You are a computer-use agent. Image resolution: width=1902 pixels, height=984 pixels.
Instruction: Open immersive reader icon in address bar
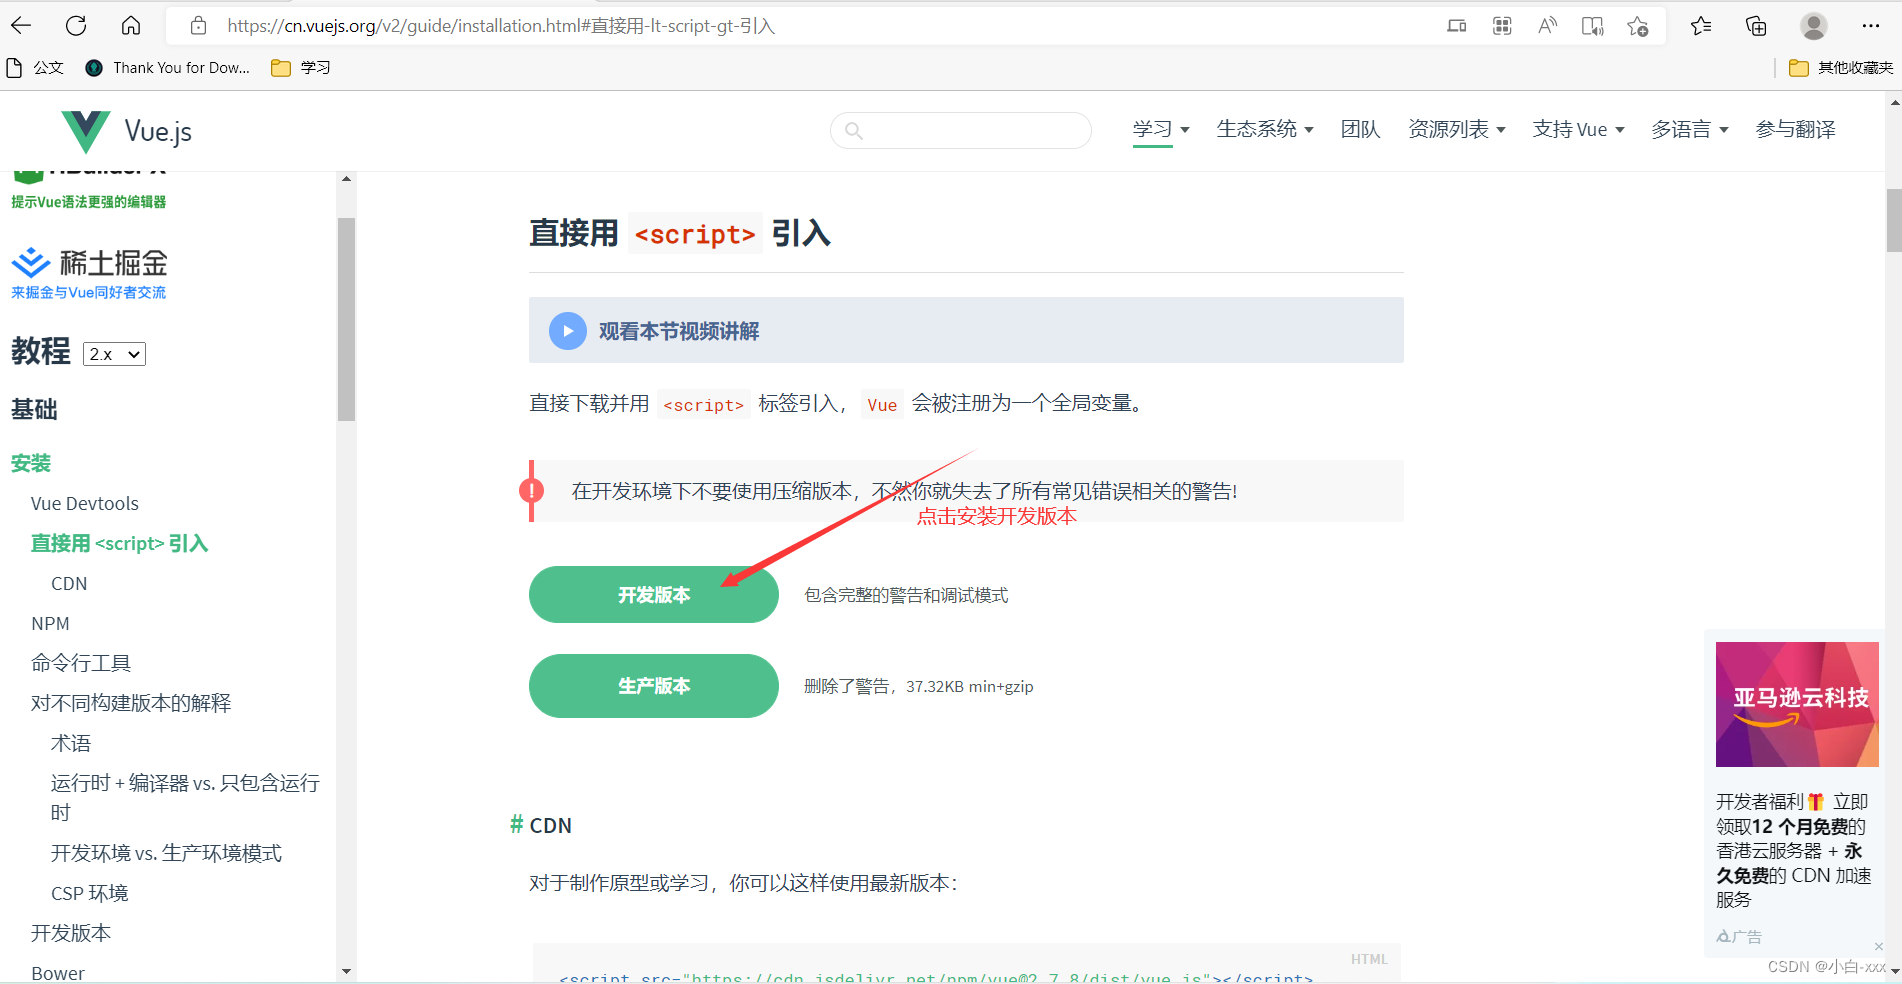[1592, 26]
